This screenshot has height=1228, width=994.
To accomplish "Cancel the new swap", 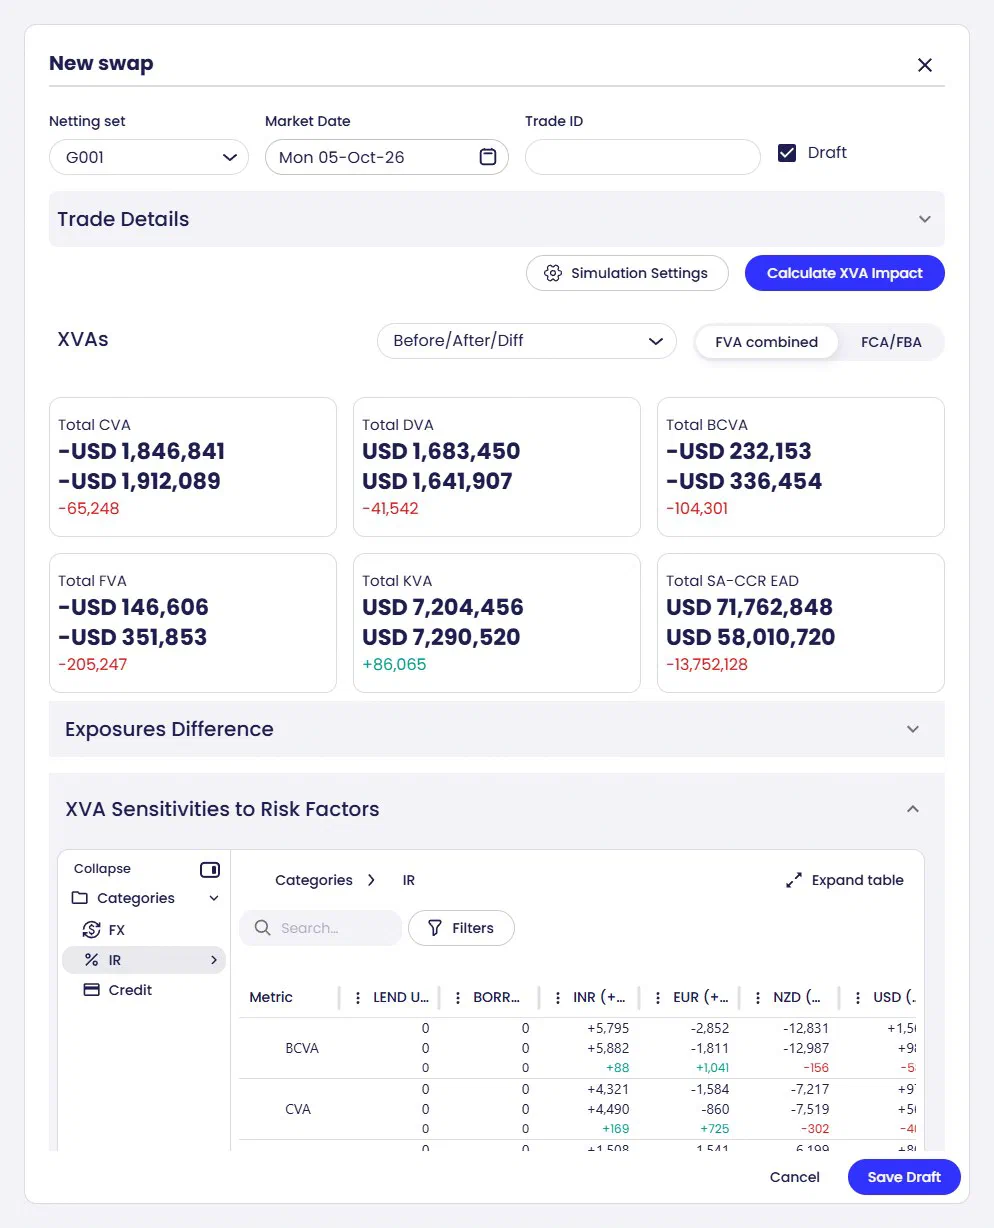I will point(795,1177).
